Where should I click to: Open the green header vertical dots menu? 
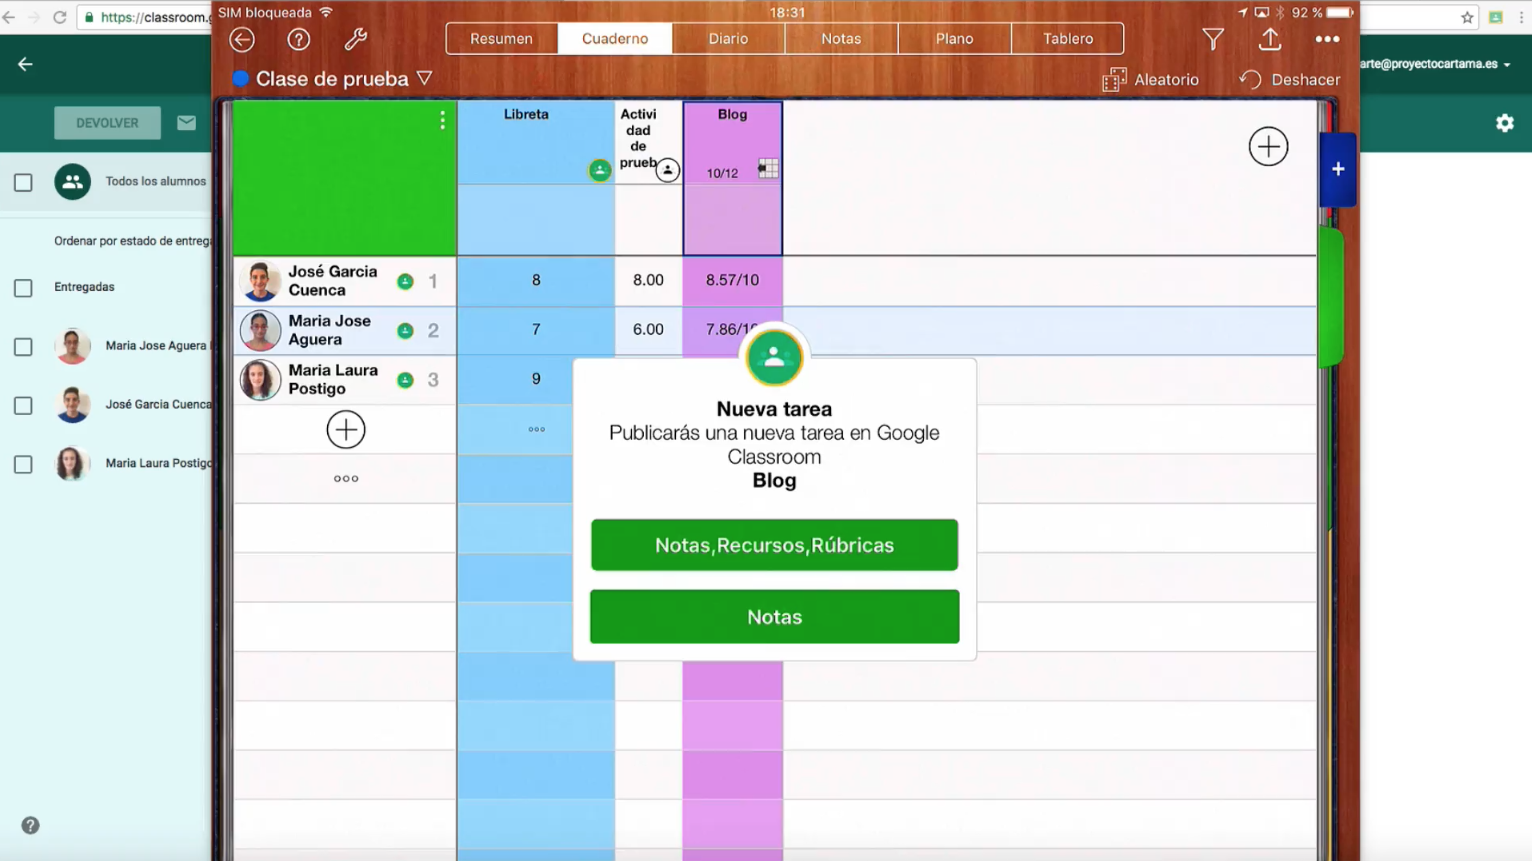tap(442, 121)
